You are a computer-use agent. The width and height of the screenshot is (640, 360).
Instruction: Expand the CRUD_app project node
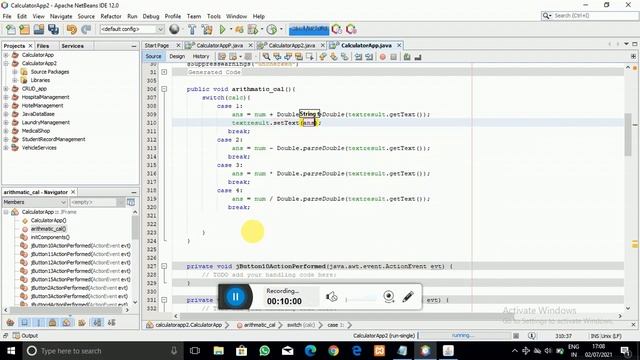pyautogui.click(x=6, y=89)
